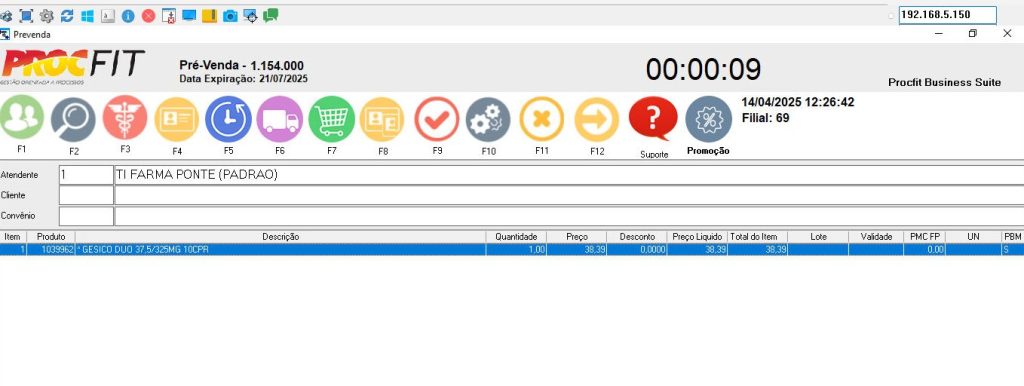This screenshot has width=1024, height=386.
Task: Open the Promoção percent icon
Action: pos(709,120)
